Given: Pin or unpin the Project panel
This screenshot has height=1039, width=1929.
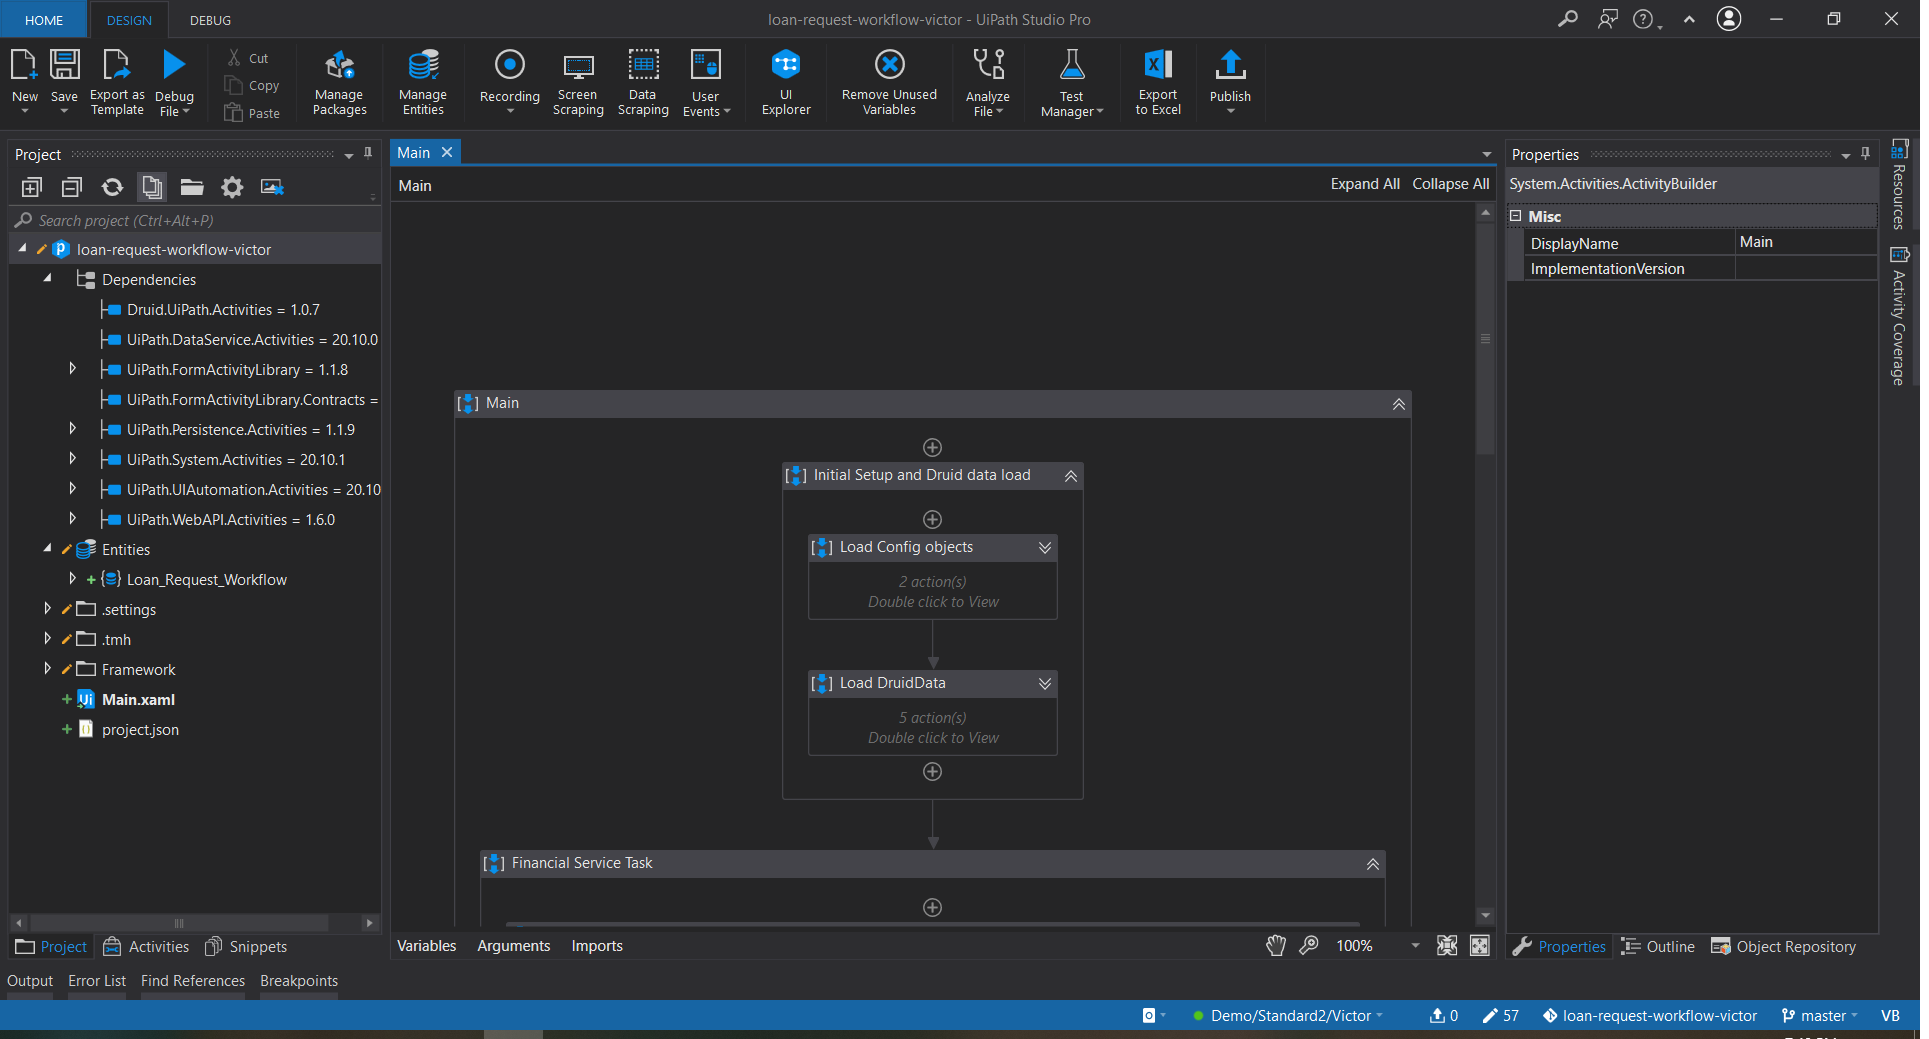Looking at the screenshot, I should point(368,153).
